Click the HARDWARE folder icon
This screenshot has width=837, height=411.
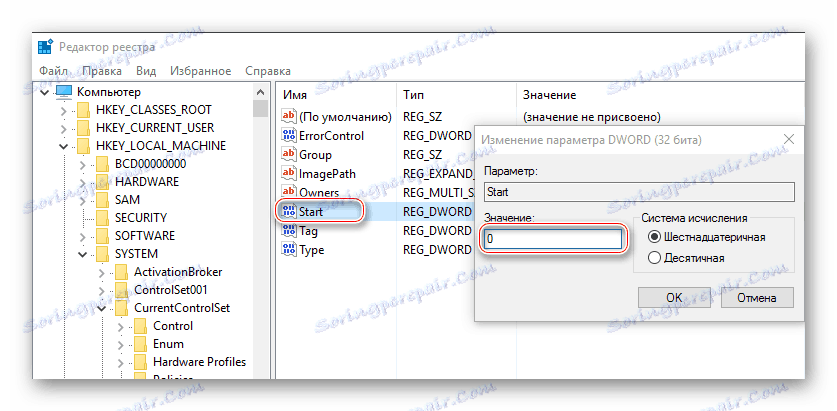pyautogui.click(x=102, y=182)
